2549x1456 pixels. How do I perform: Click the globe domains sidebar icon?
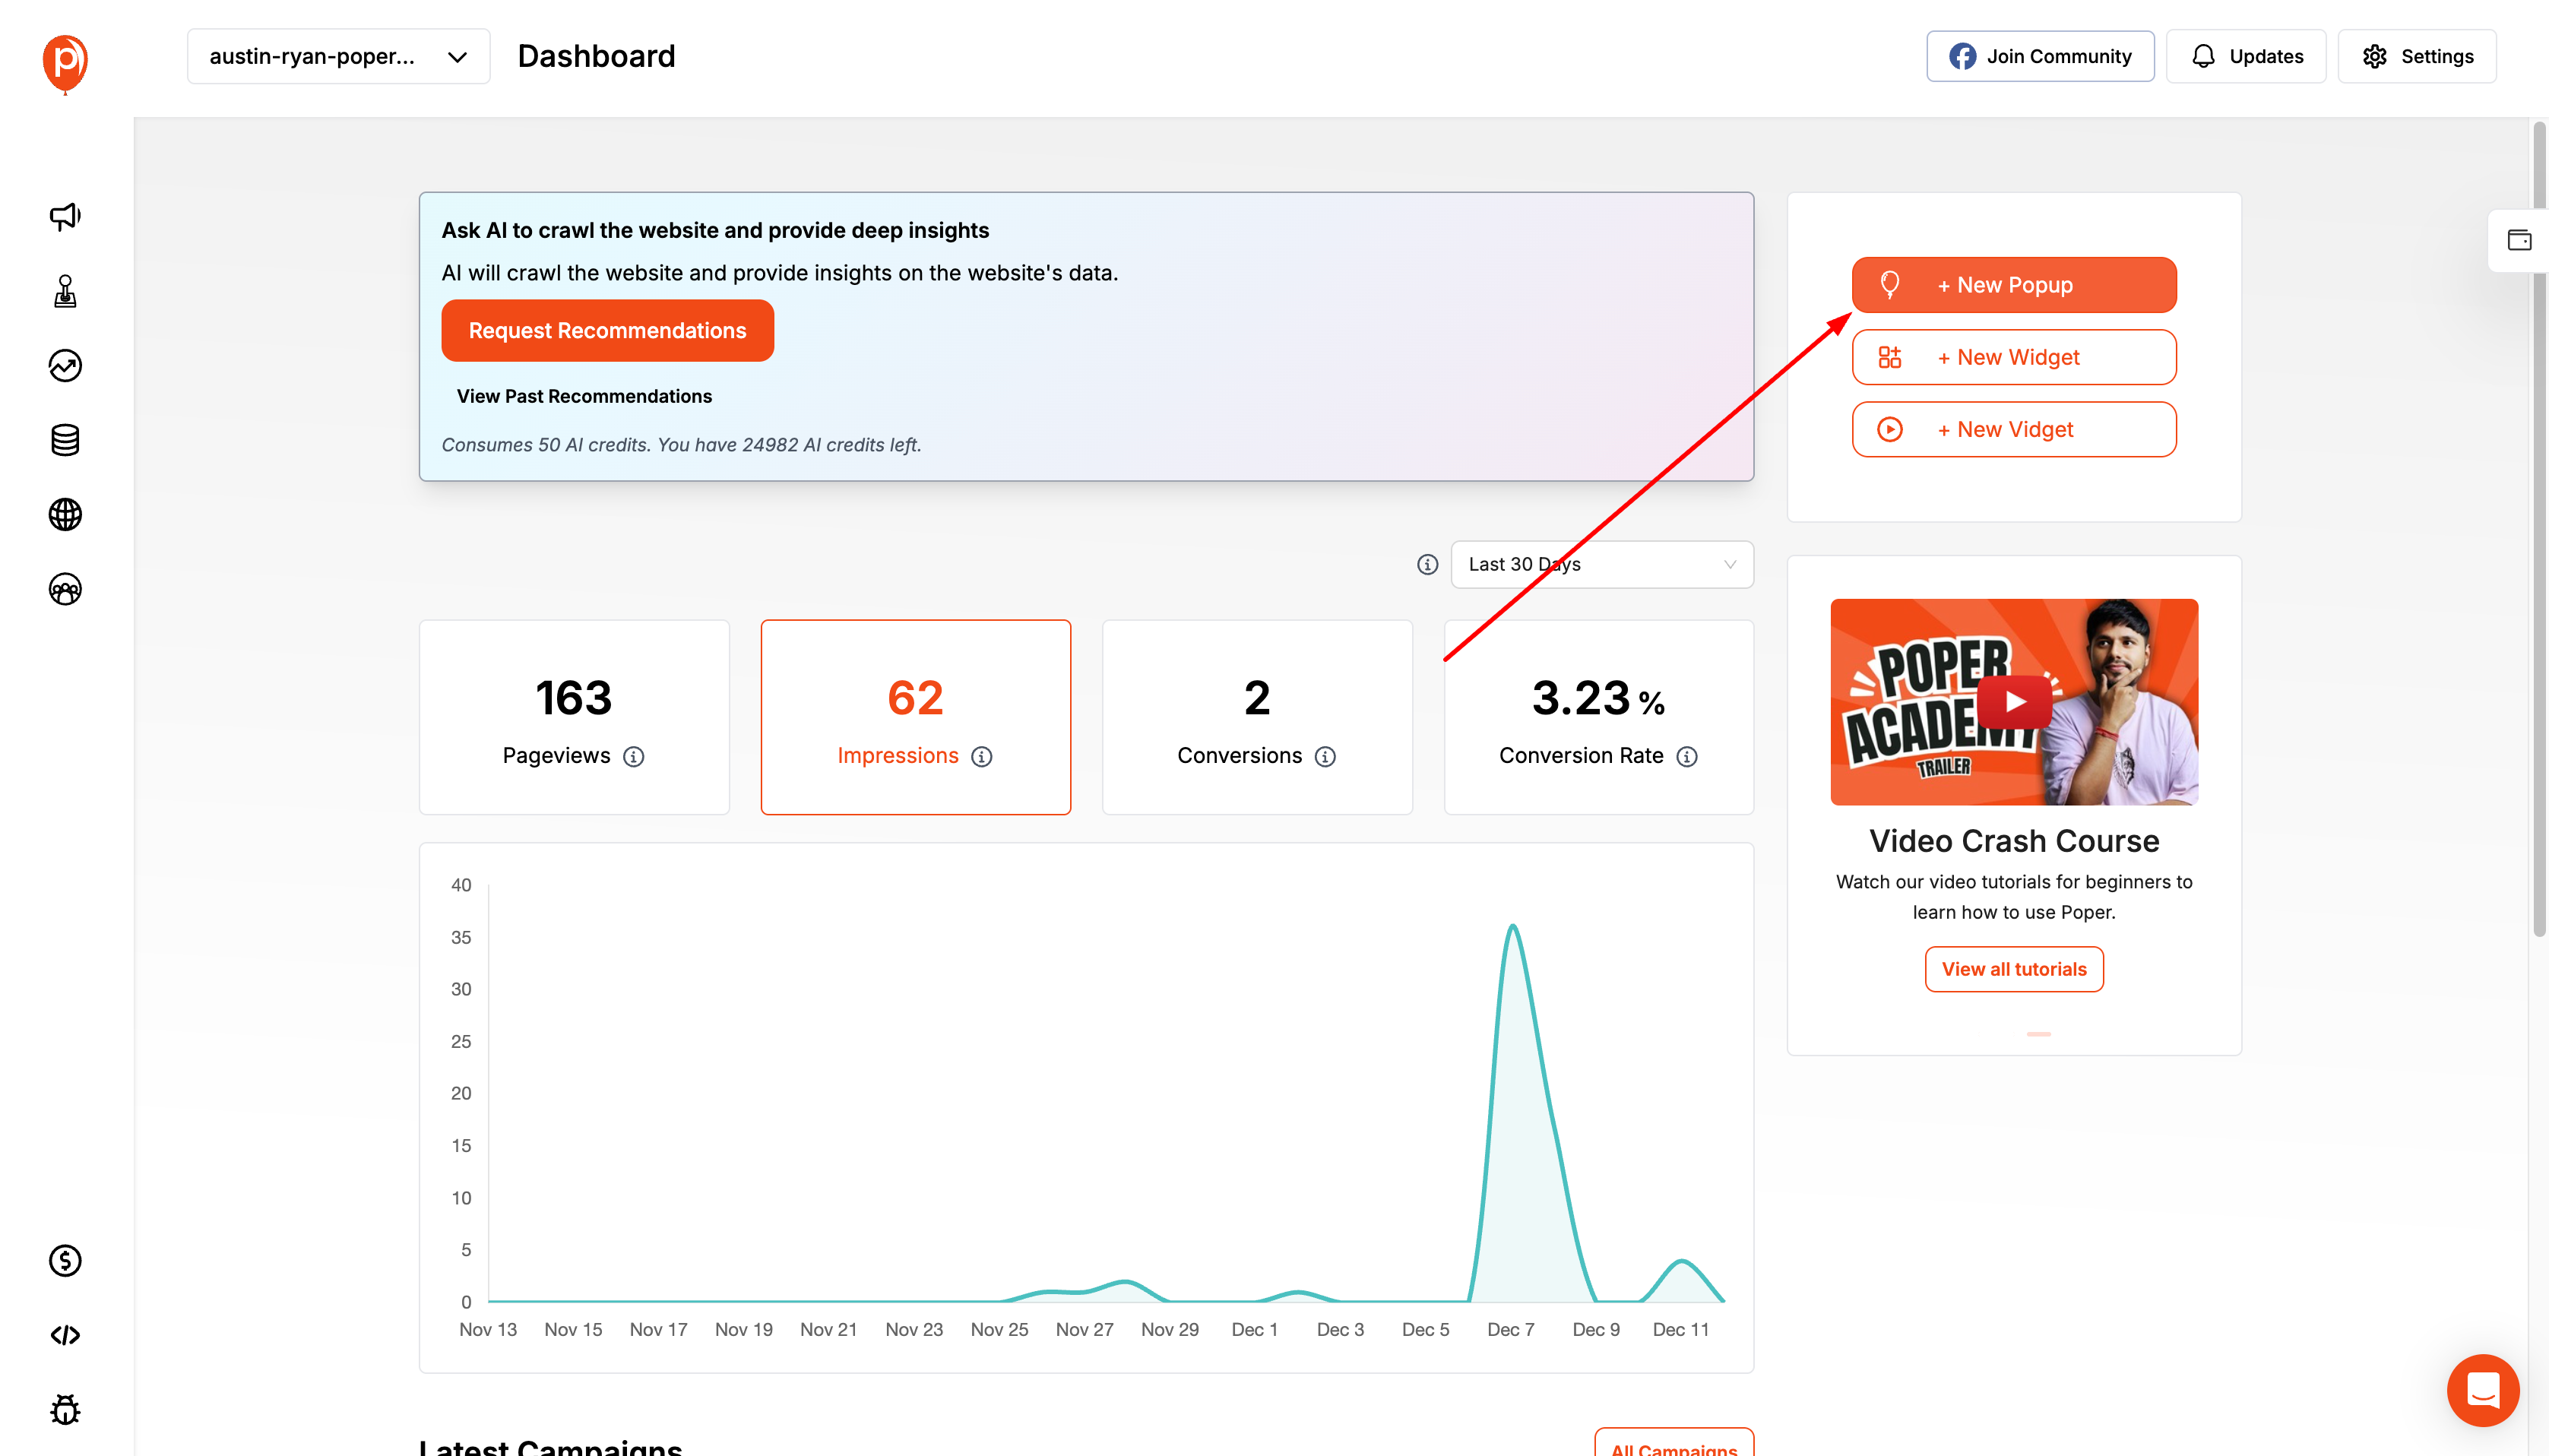click(65, 515)
